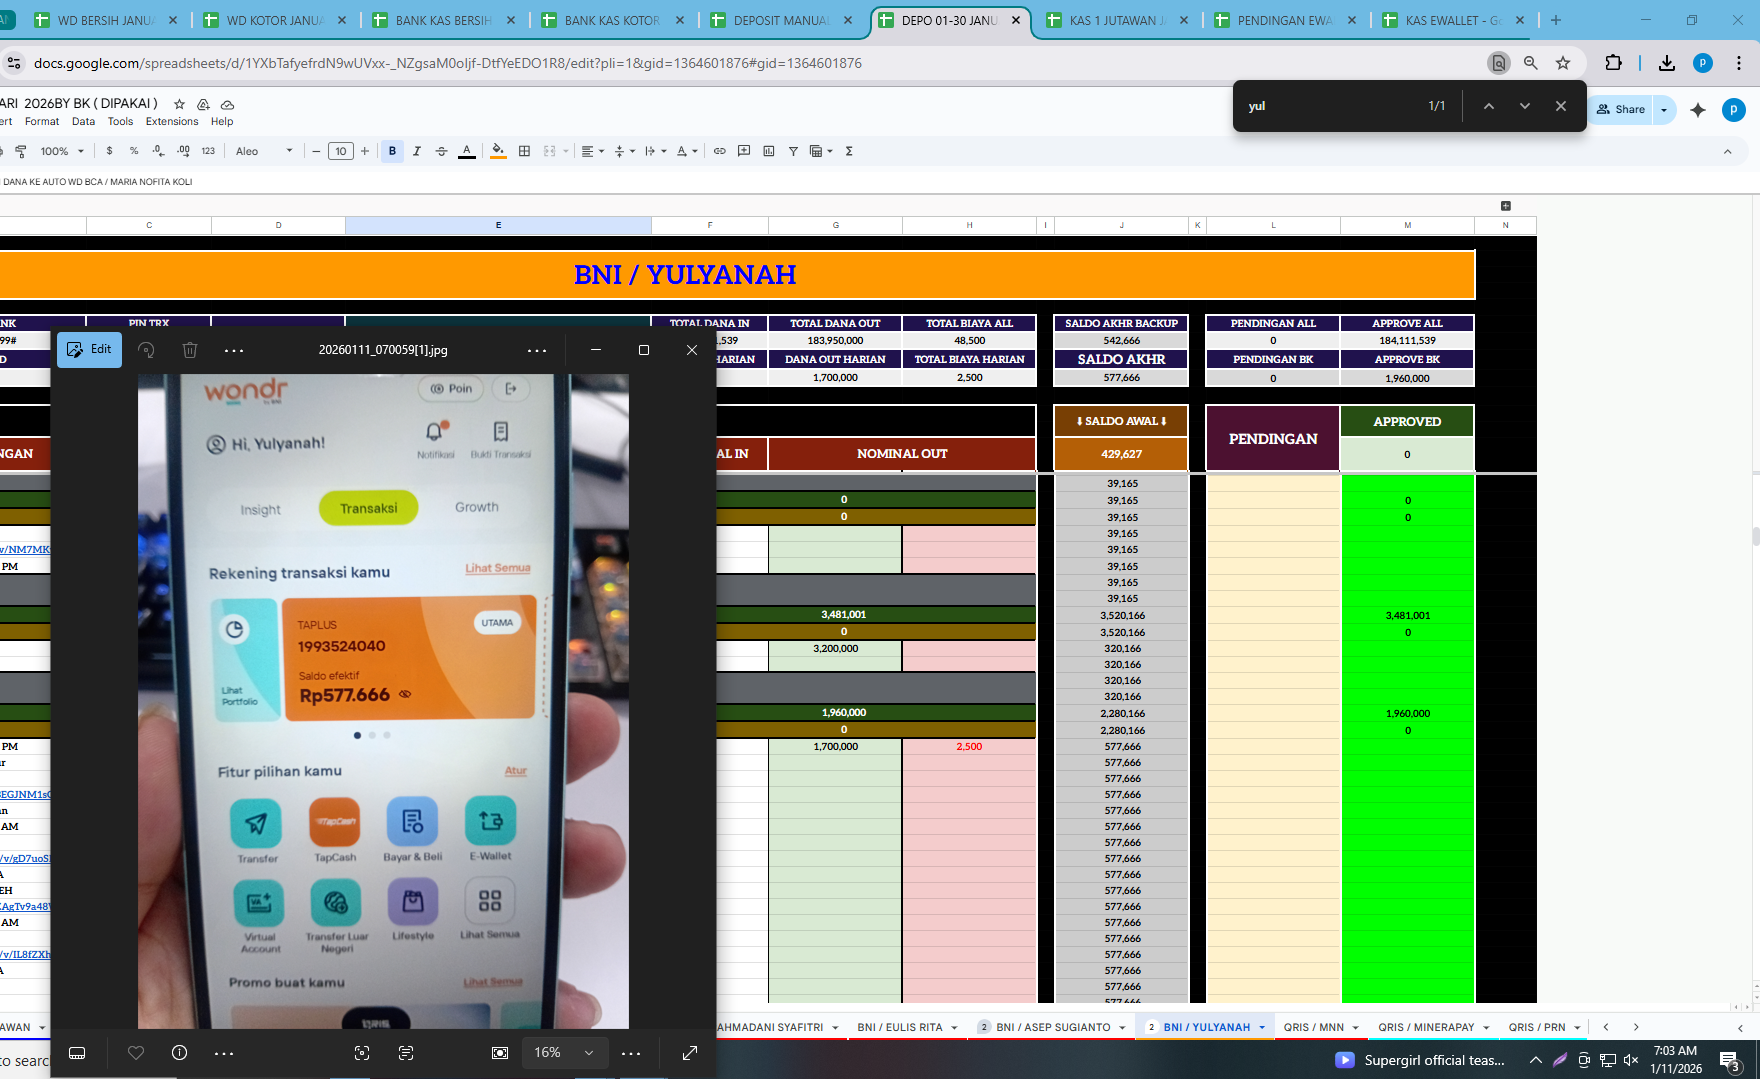Viewport: 1760px width, 1079px height.
Task: Open file info in photo viewer
Action: pyautogui.click(x=180, y=1053)
